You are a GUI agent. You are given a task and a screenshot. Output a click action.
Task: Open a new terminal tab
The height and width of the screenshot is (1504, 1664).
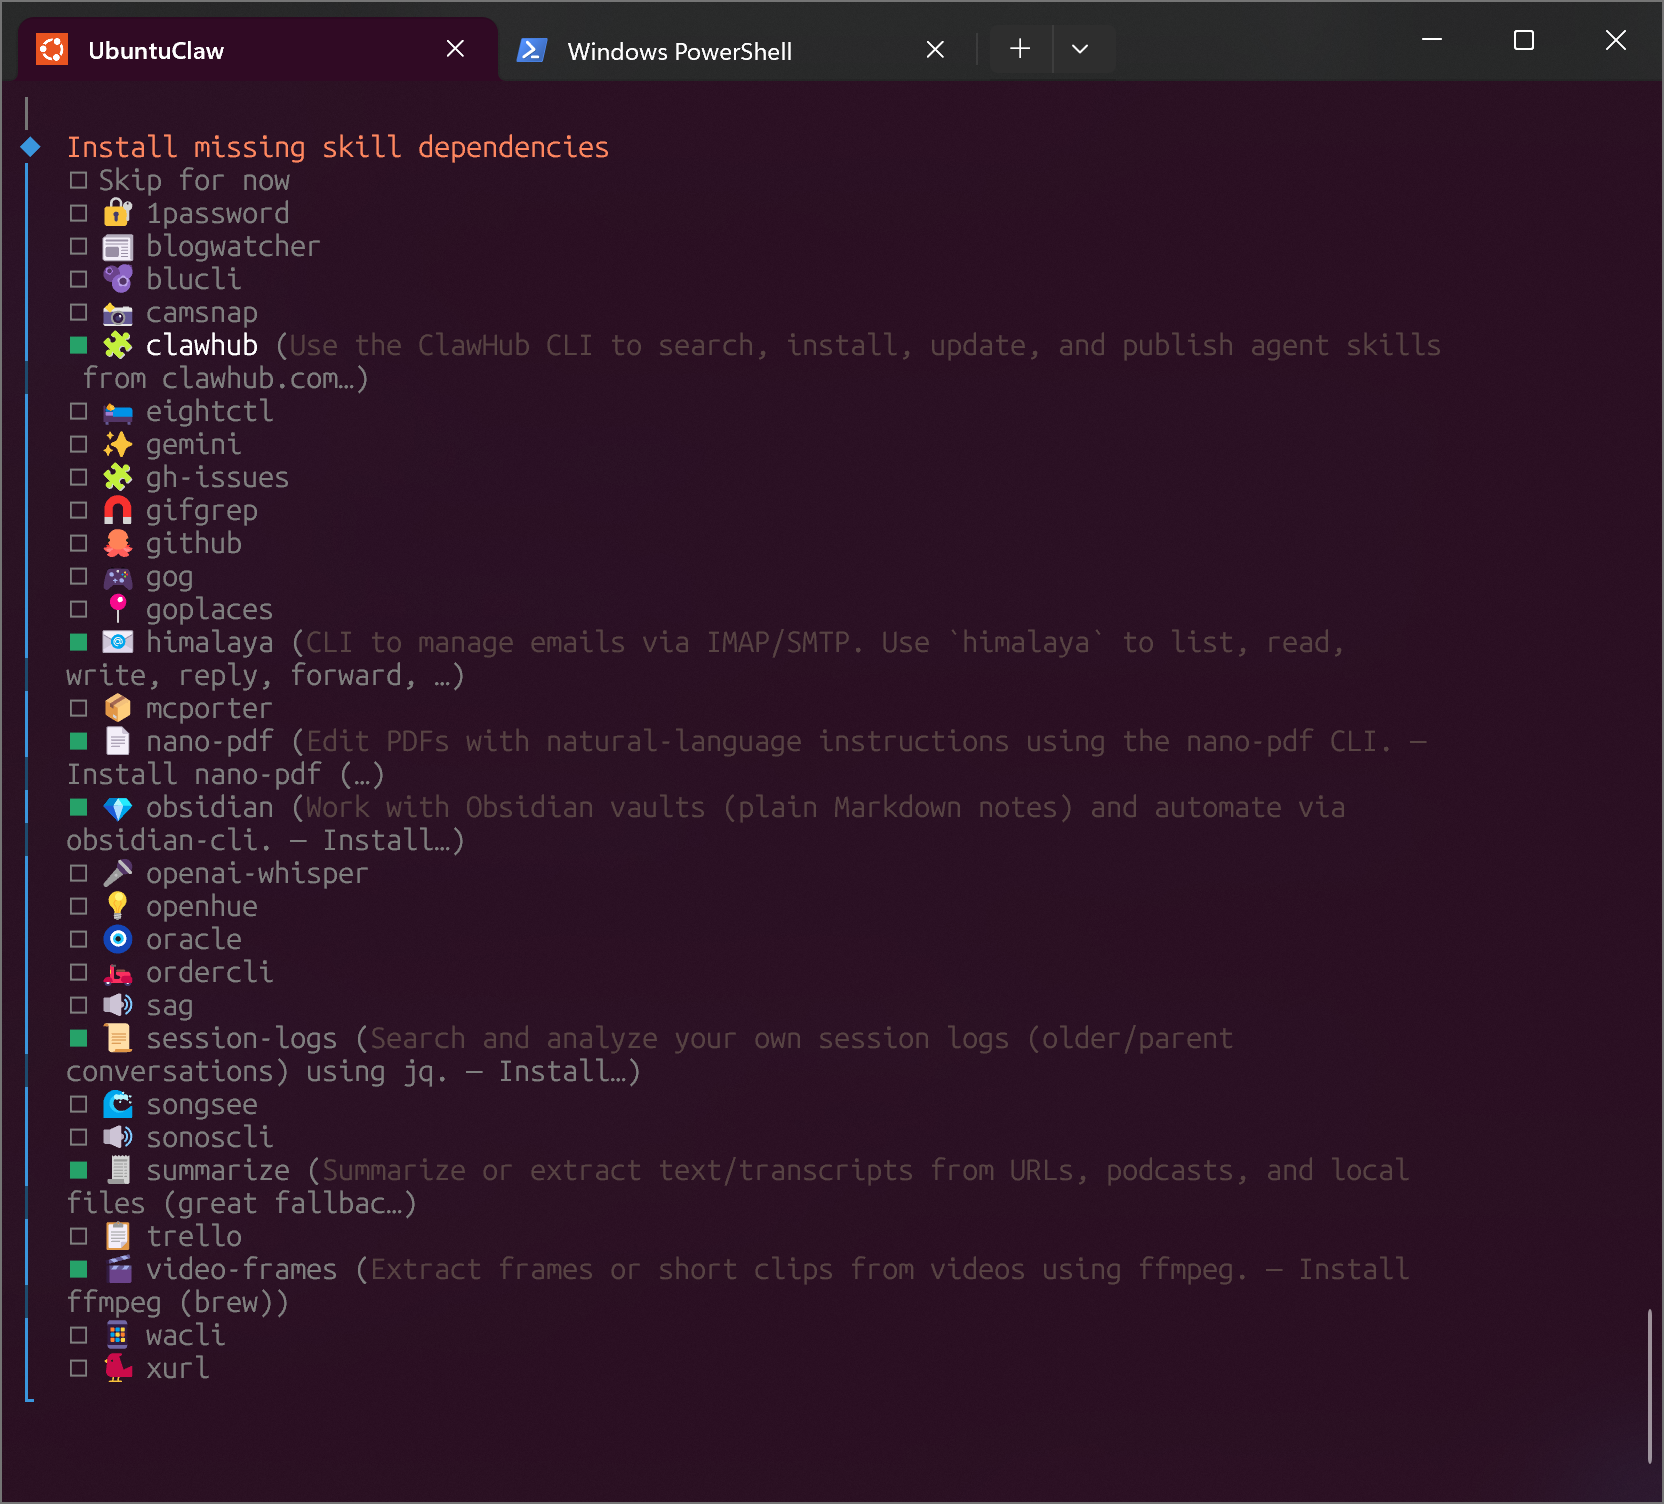tap(1020, 49)
